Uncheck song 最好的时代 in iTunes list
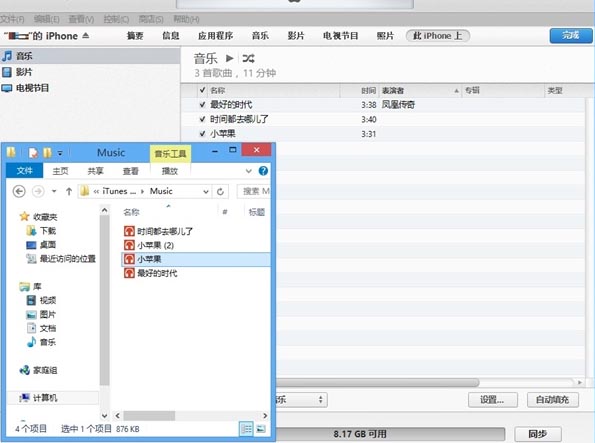The height and width of the screenshot is (443, 595). click(202, 104)
